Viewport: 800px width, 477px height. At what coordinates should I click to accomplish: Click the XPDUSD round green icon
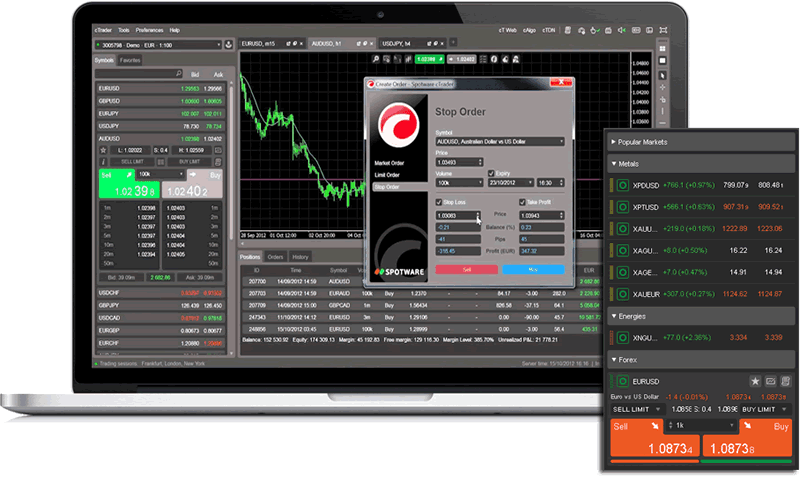(622, 185)
